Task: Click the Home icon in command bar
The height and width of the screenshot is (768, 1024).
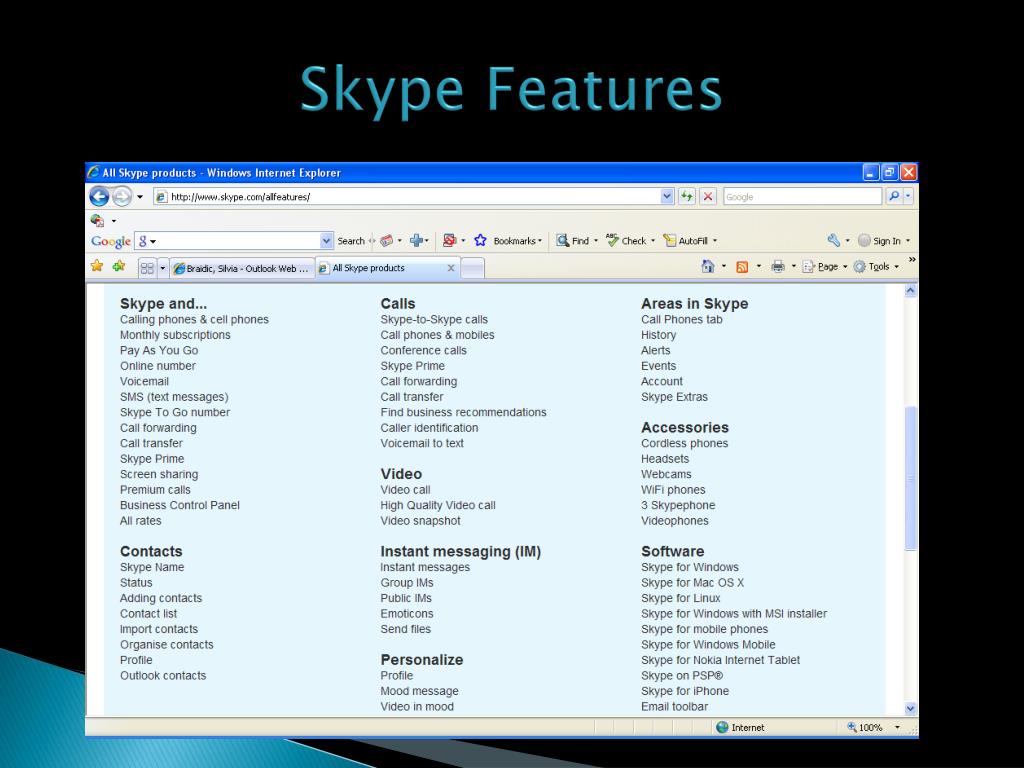Action: click(x=707, y=266)
